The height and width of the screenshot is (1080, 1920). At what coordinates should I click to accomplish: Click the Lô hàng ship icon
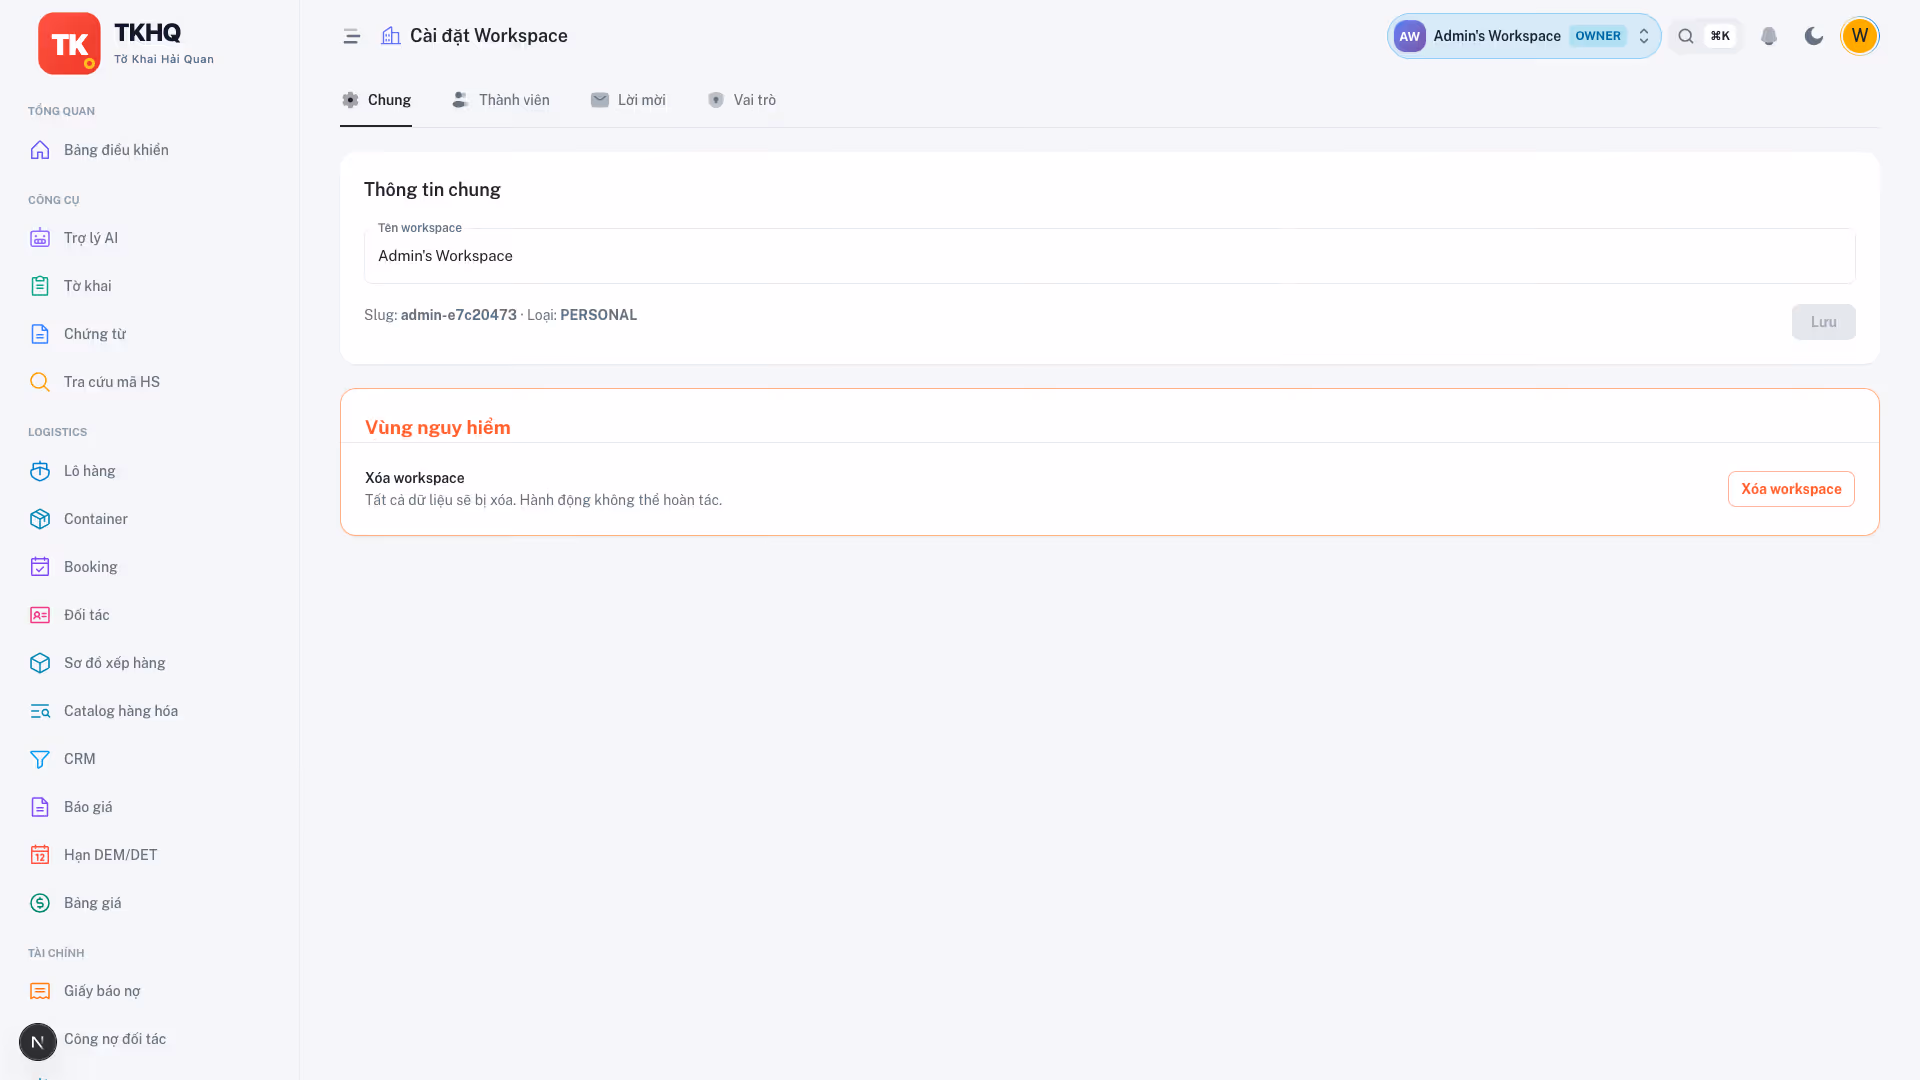point(40,471)
